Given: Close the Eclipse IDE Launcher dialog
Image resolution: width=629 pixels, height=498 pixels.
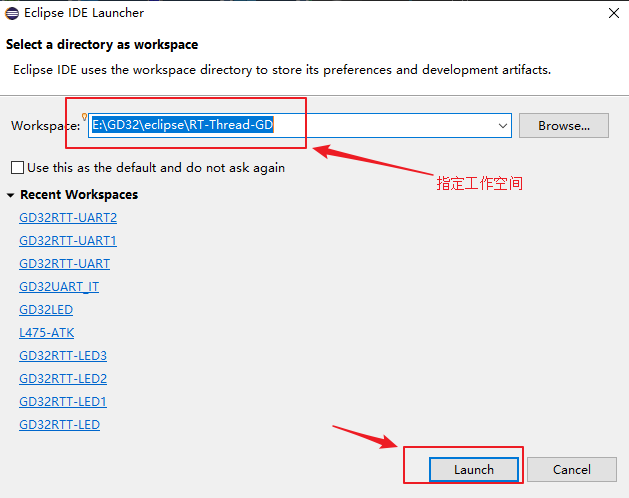Looking at the screenshot, I should 611,14.
